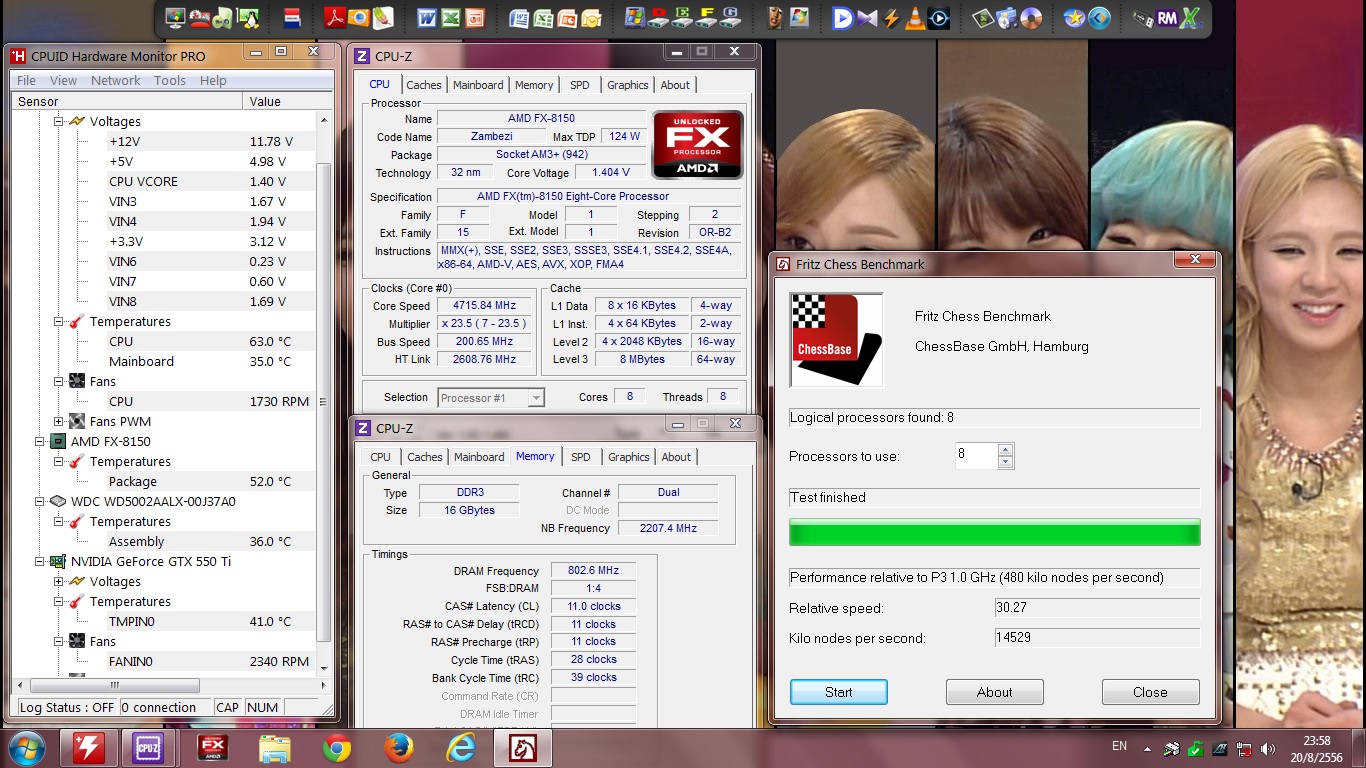Click the Sensor column header
1366x768 pixels.
click(x=127, y=101)
